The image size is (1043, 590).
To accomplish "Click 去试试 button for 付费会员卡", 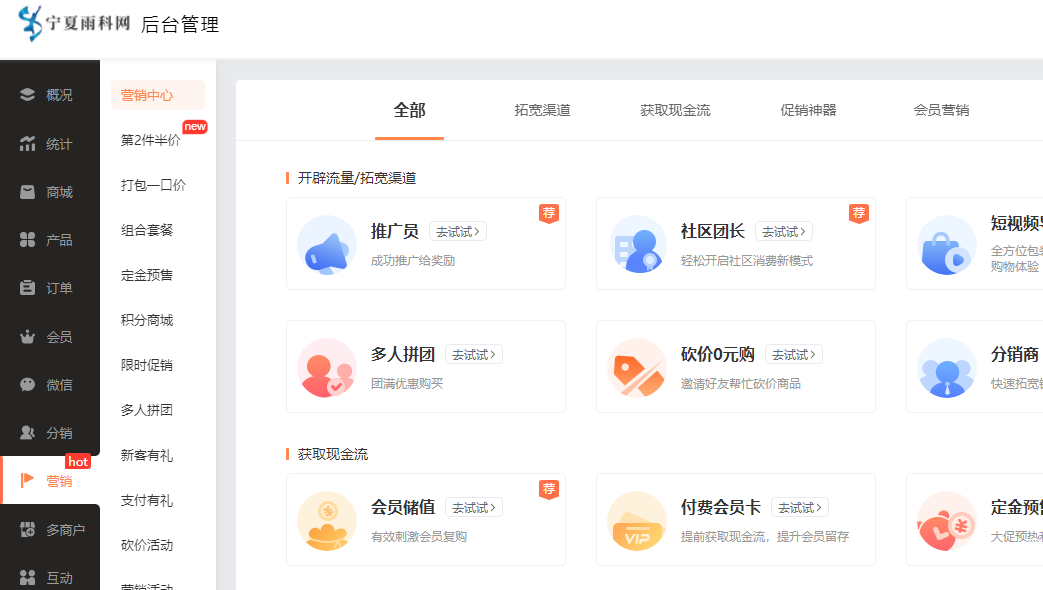I will coord(800,508).
